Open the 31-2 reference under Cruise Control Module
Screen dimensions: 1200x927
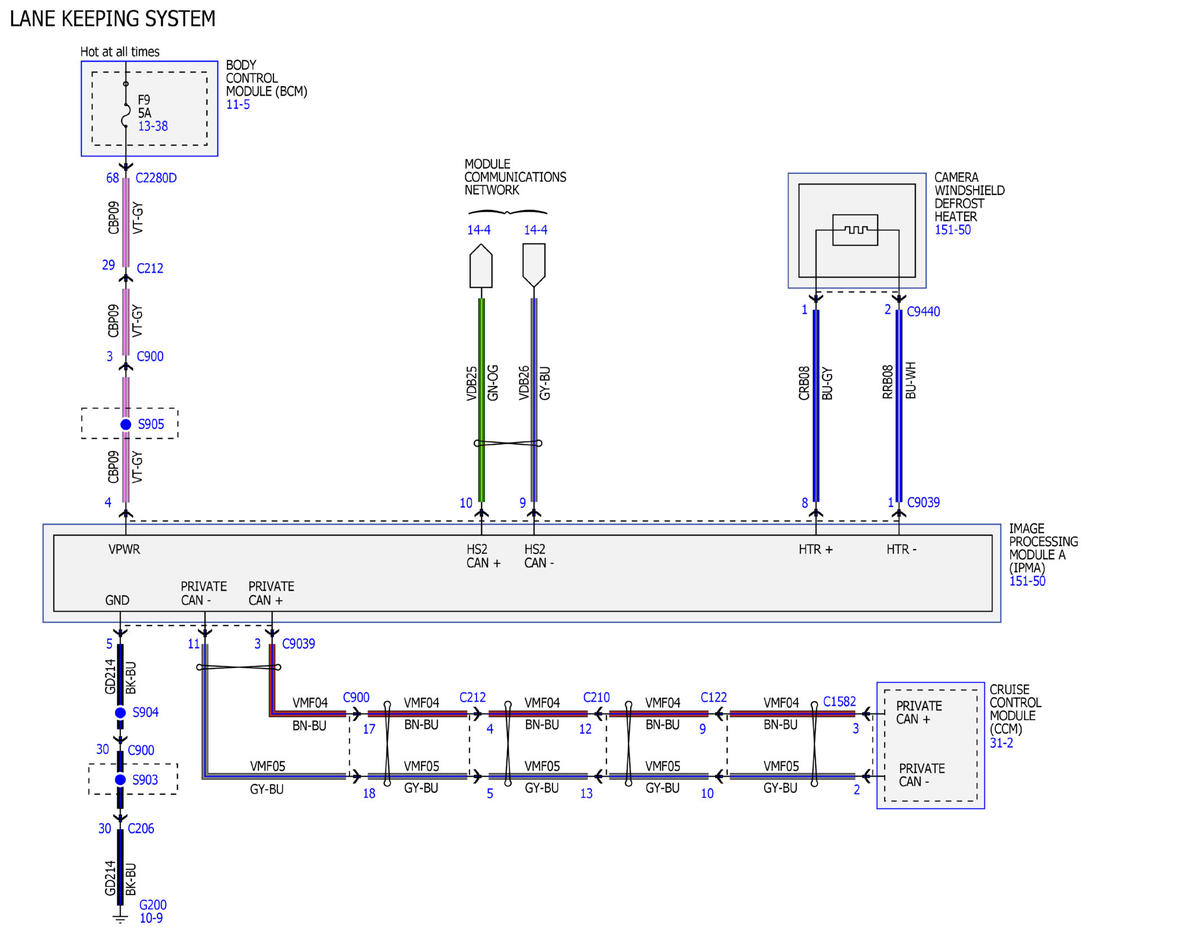(x=1002, y=742)
